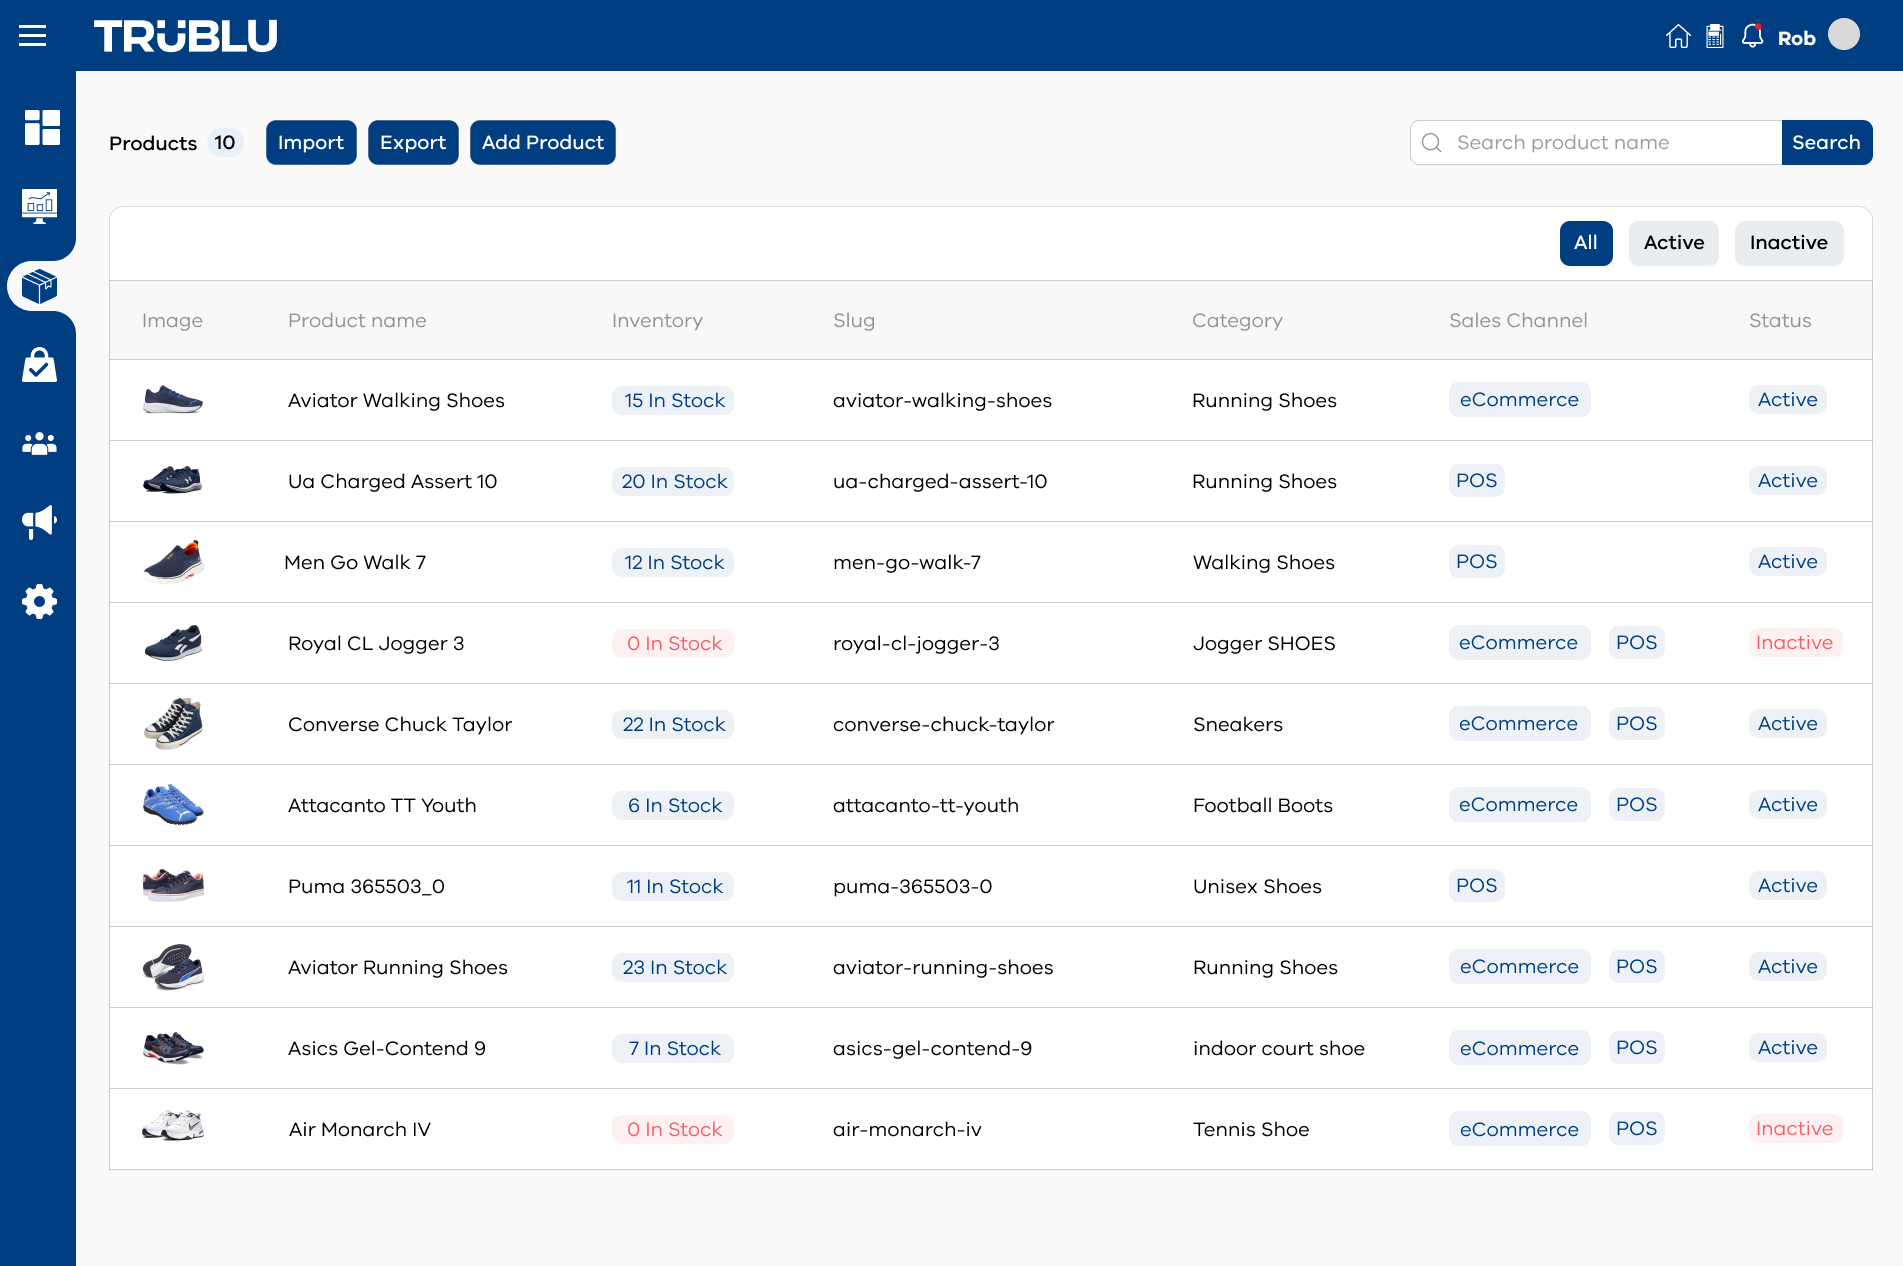Open Customers group sidebar icon
1903x1266 pixels.
[x=40, y=444]
